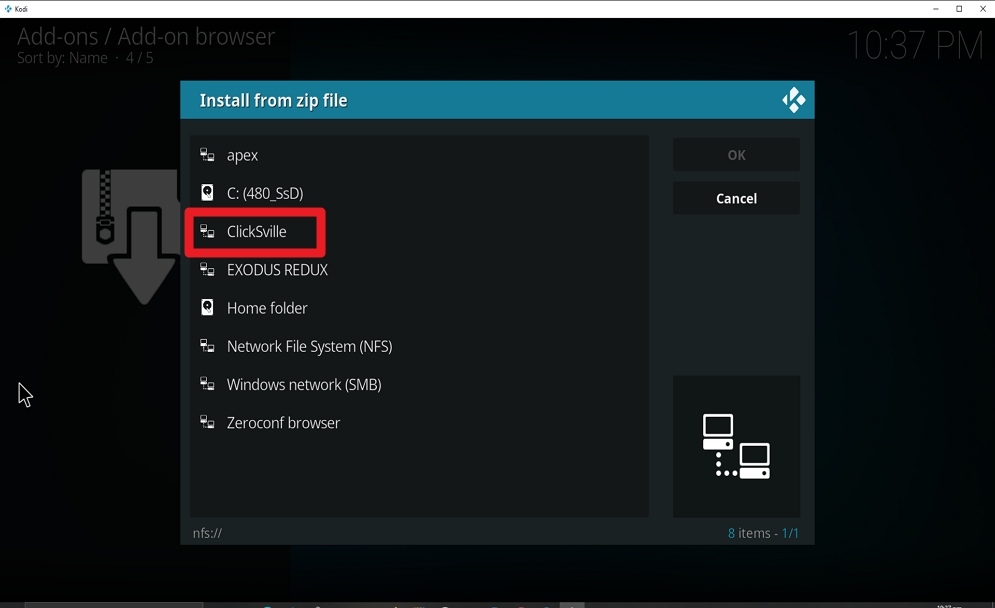Click the network icon beside apex
The width and height of the screenshot is (995, 608).
point(207,154)
